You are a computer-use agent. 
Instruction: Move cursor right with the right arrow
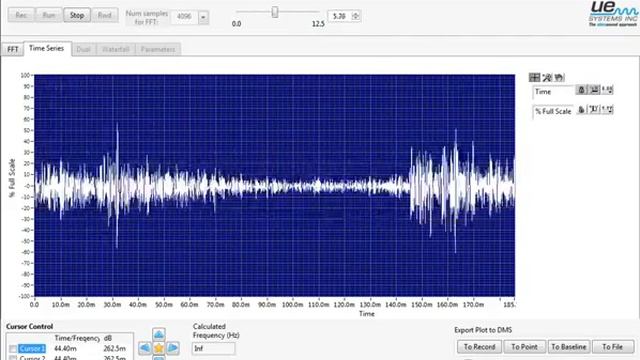pos(173,348)
